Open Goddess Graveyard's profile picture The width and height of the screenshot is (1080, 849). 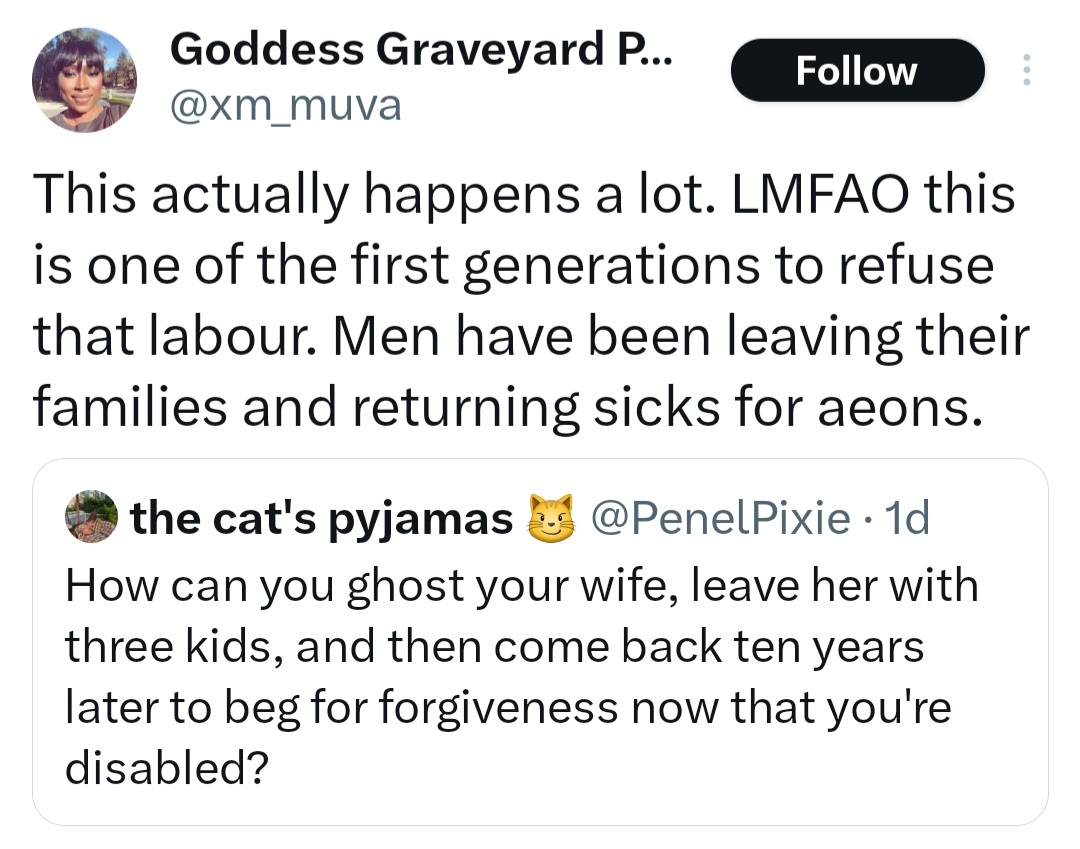(x=84, y=80)
